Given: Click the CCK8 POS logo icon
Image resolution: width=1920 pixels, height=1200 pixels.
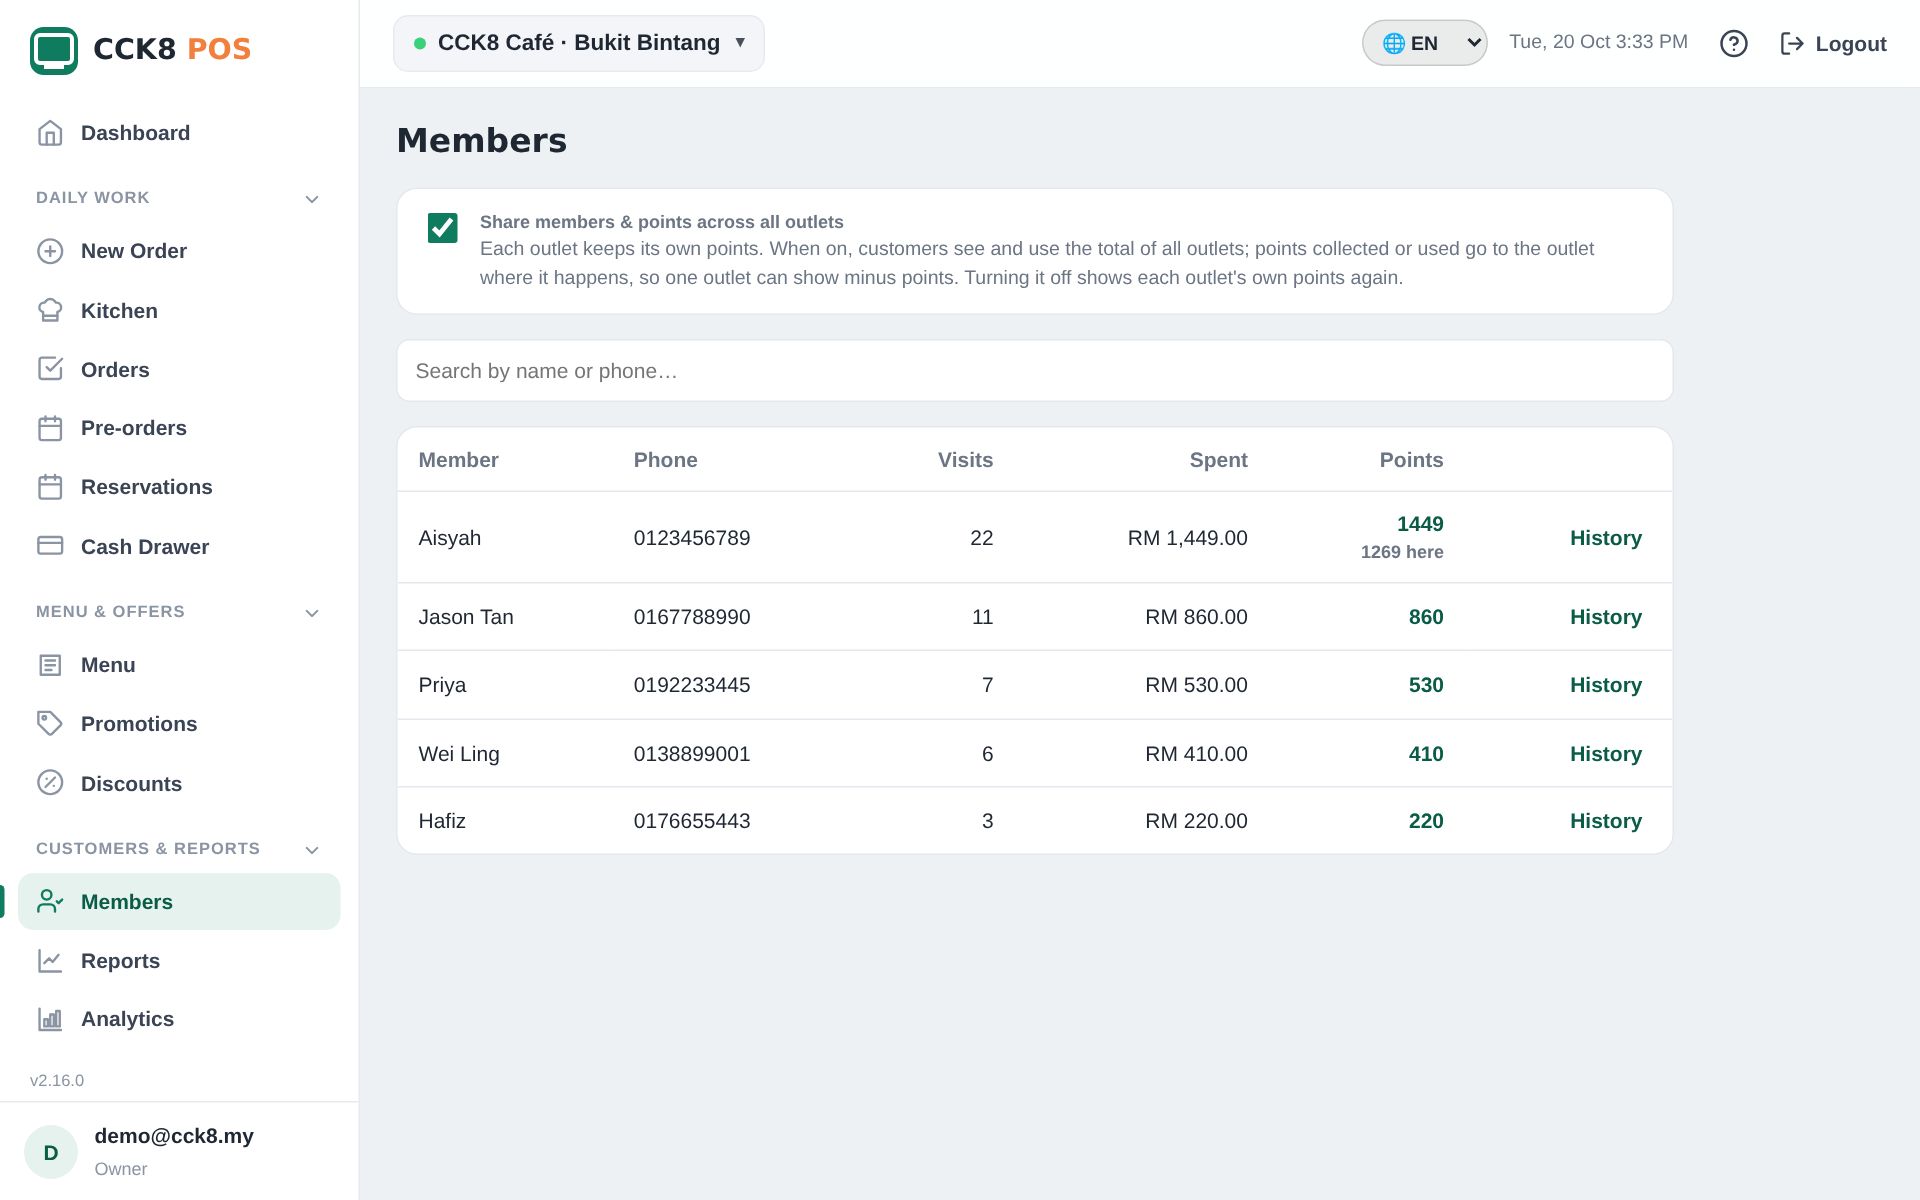Looking at the screenshot, I should click(54, 50).
